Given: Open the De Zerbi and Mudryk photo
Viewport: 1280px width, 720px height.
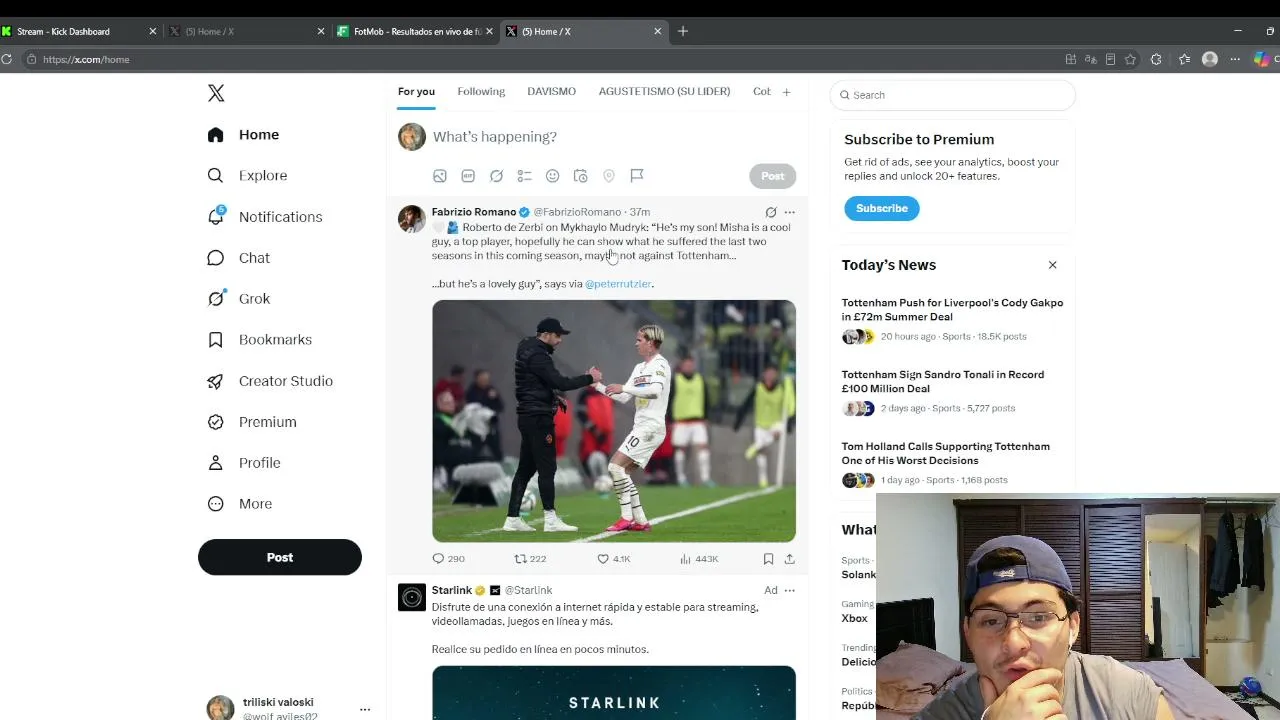Looking at the screenshot, I should coord(614,421).
